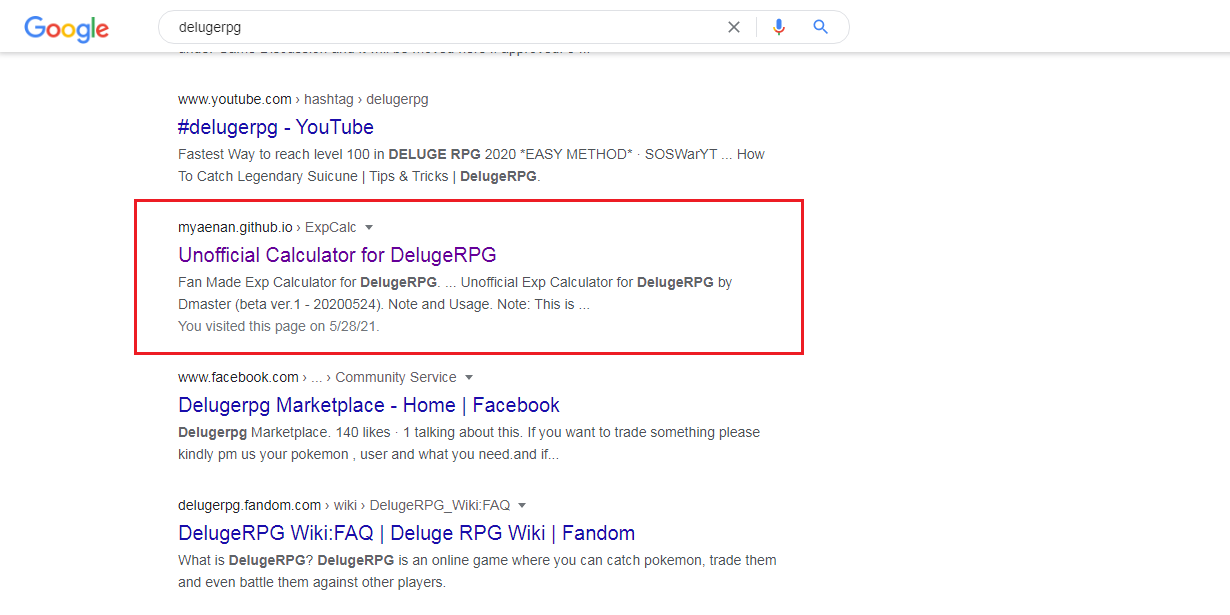Click the myaenan.github.io › ExpCalc breadcrumb
This screenshot has width=1230, height=615.
tap(267, 227)
